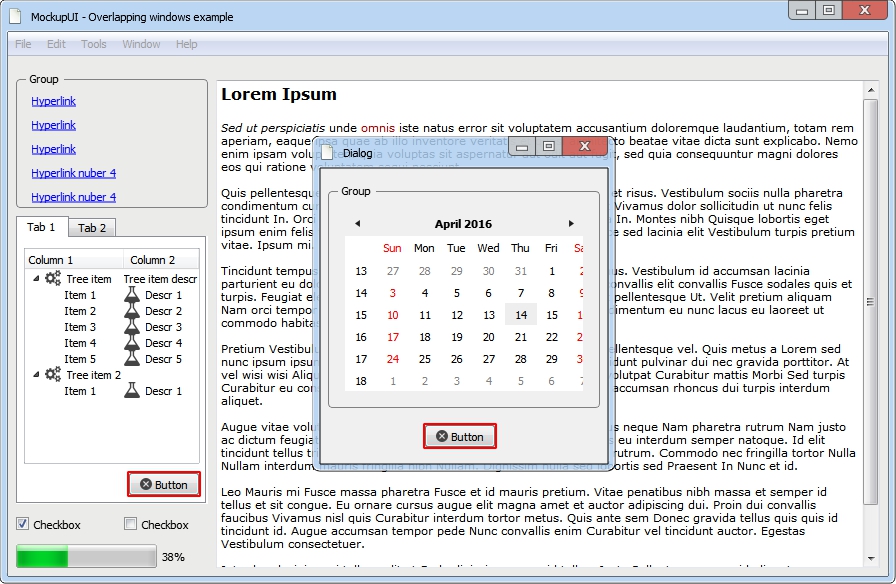Click the flask icon next to Descr 1 under Tree item
This screenshot has width=896, height=584.
tap(132, 295)
